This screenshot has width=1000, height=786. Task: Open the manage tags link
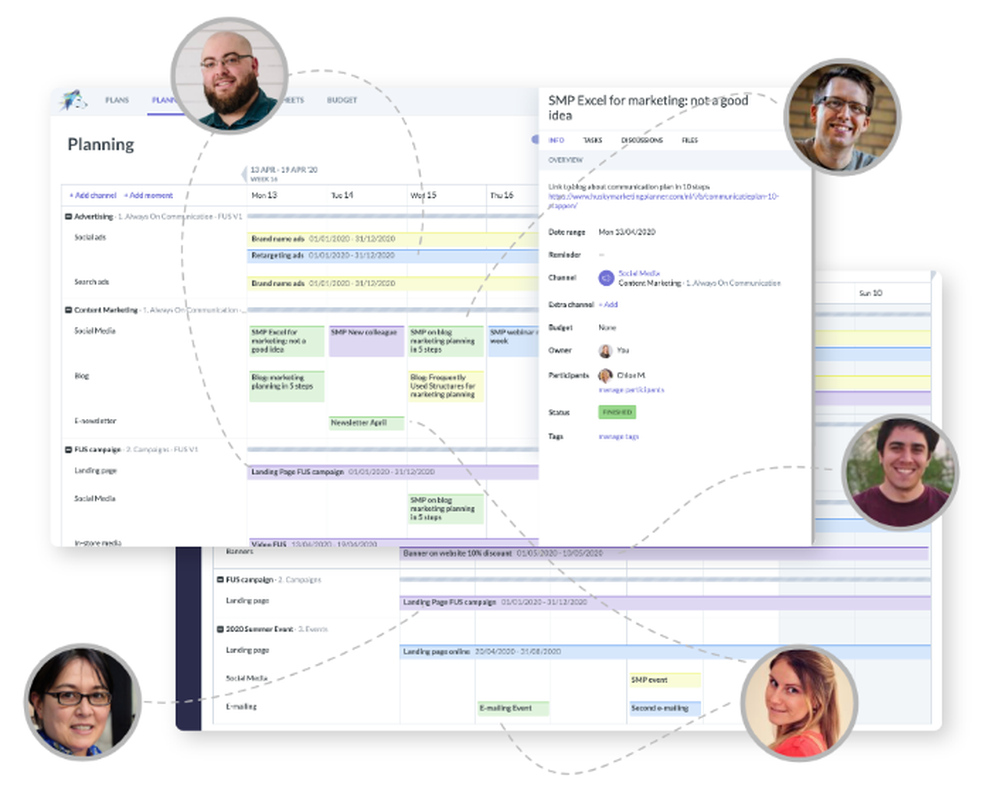click(619, 437)
